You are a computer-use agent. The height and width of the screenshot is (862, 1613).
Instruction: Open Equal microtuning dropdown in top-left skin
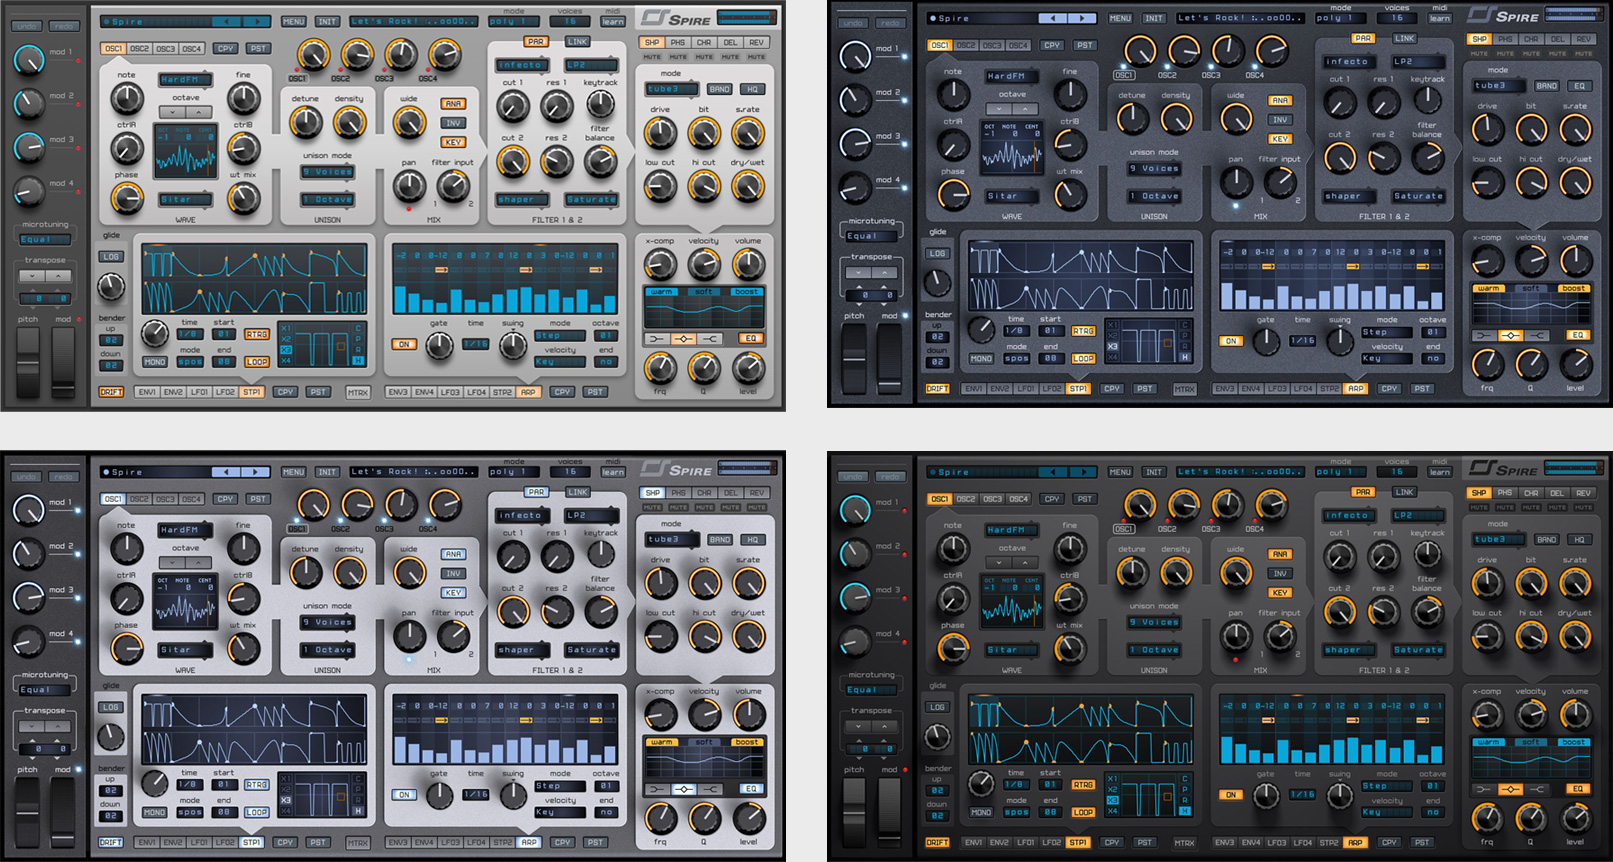(x=45, y=239)
